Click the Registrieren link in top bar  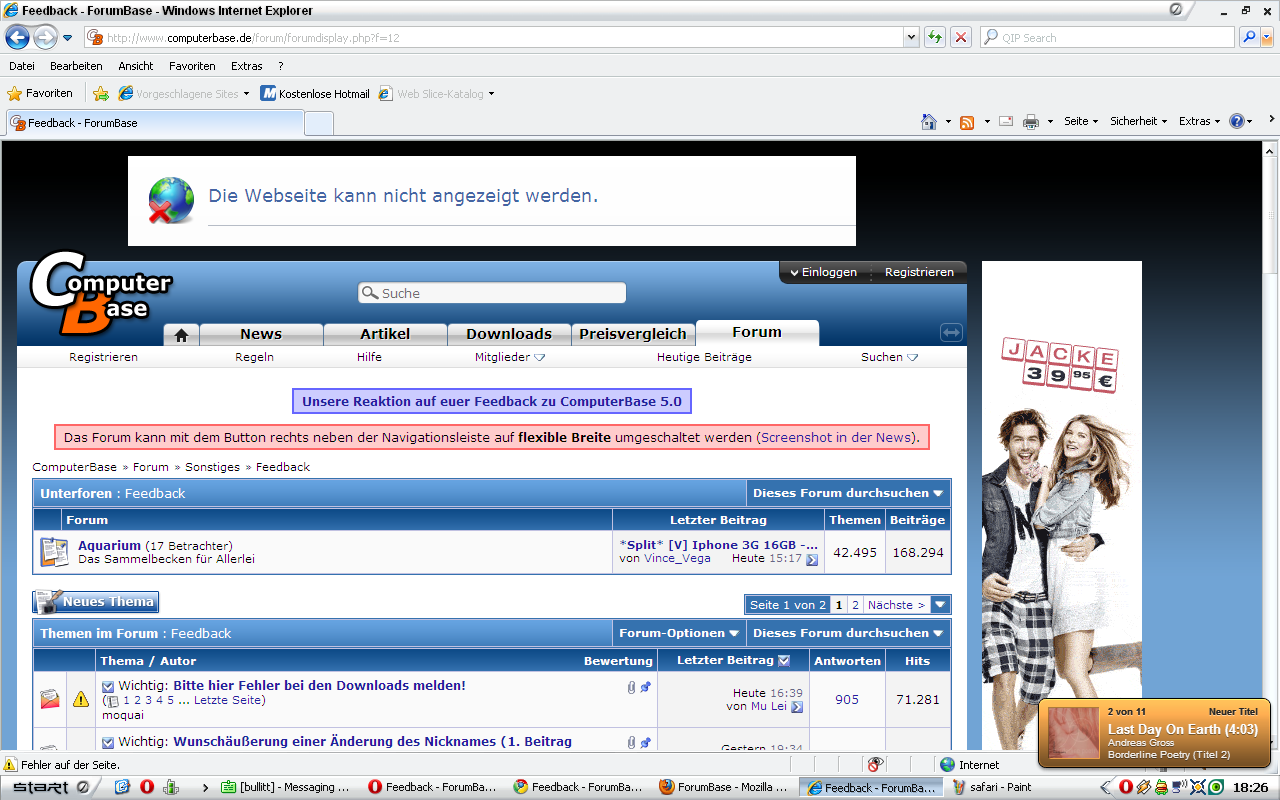tap(919, 272)
